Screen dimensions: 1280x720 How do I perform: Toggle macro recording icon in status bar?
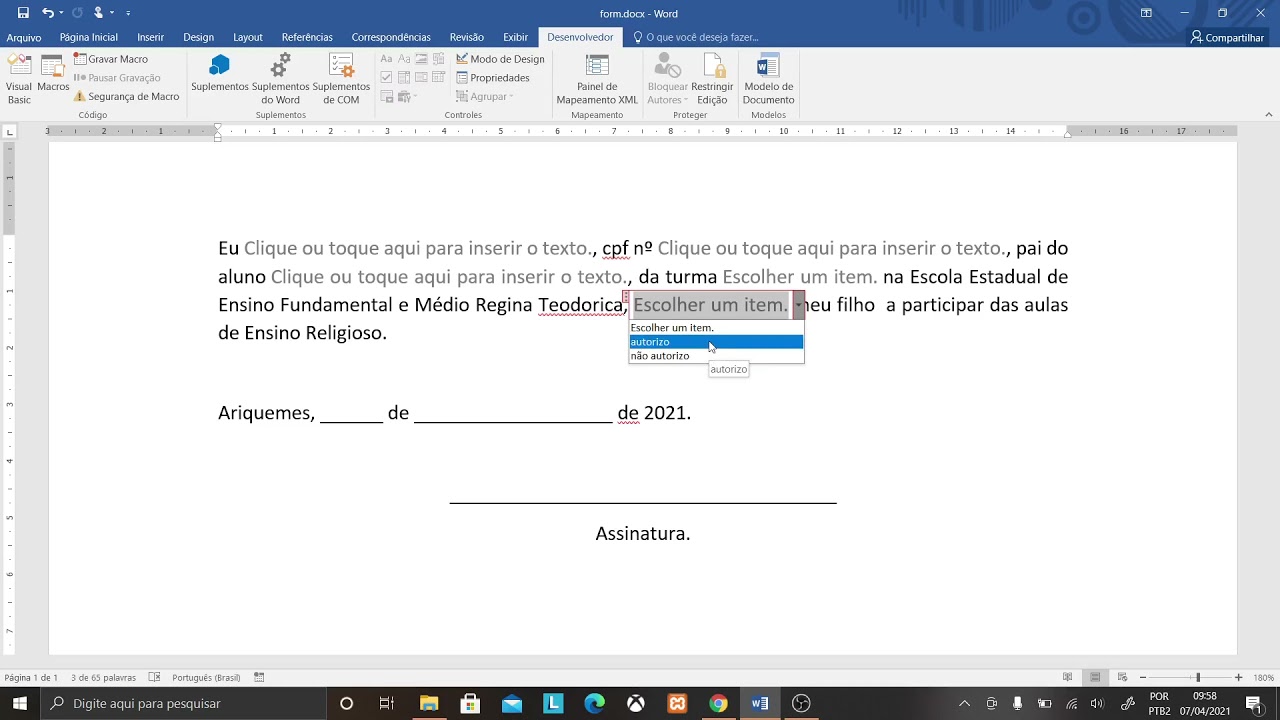coord(259,677)
